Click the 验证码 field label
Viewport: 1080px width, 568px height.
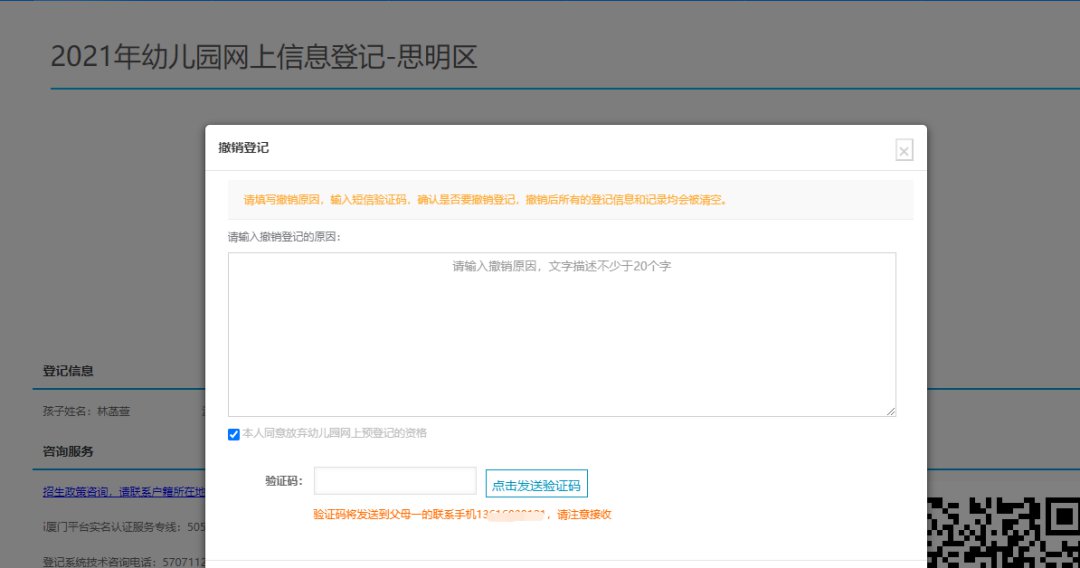(x=284, y=481)
